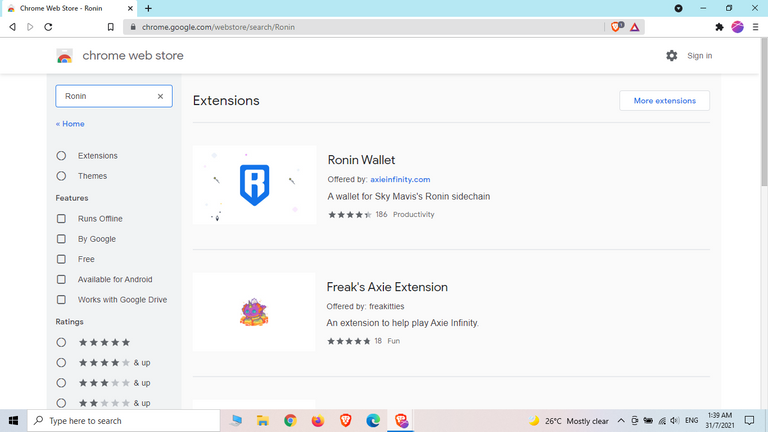Viewport: 768px width, 432px height.
Task: Bookmark this page with the bookmark icon
Action: [111, 27]
